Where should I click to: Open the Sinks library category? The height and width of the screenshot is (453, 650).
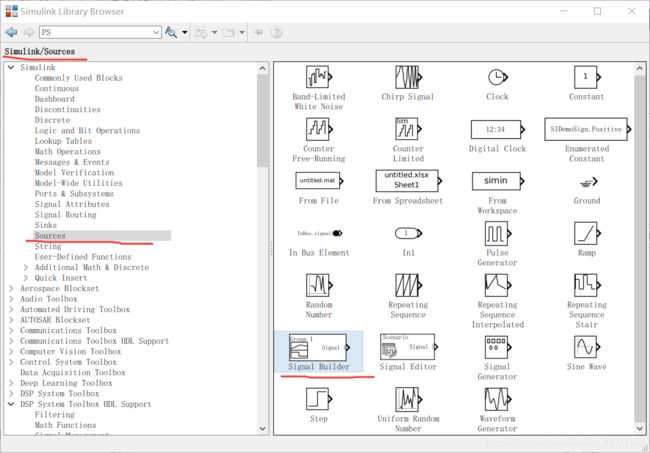[46, 225]
